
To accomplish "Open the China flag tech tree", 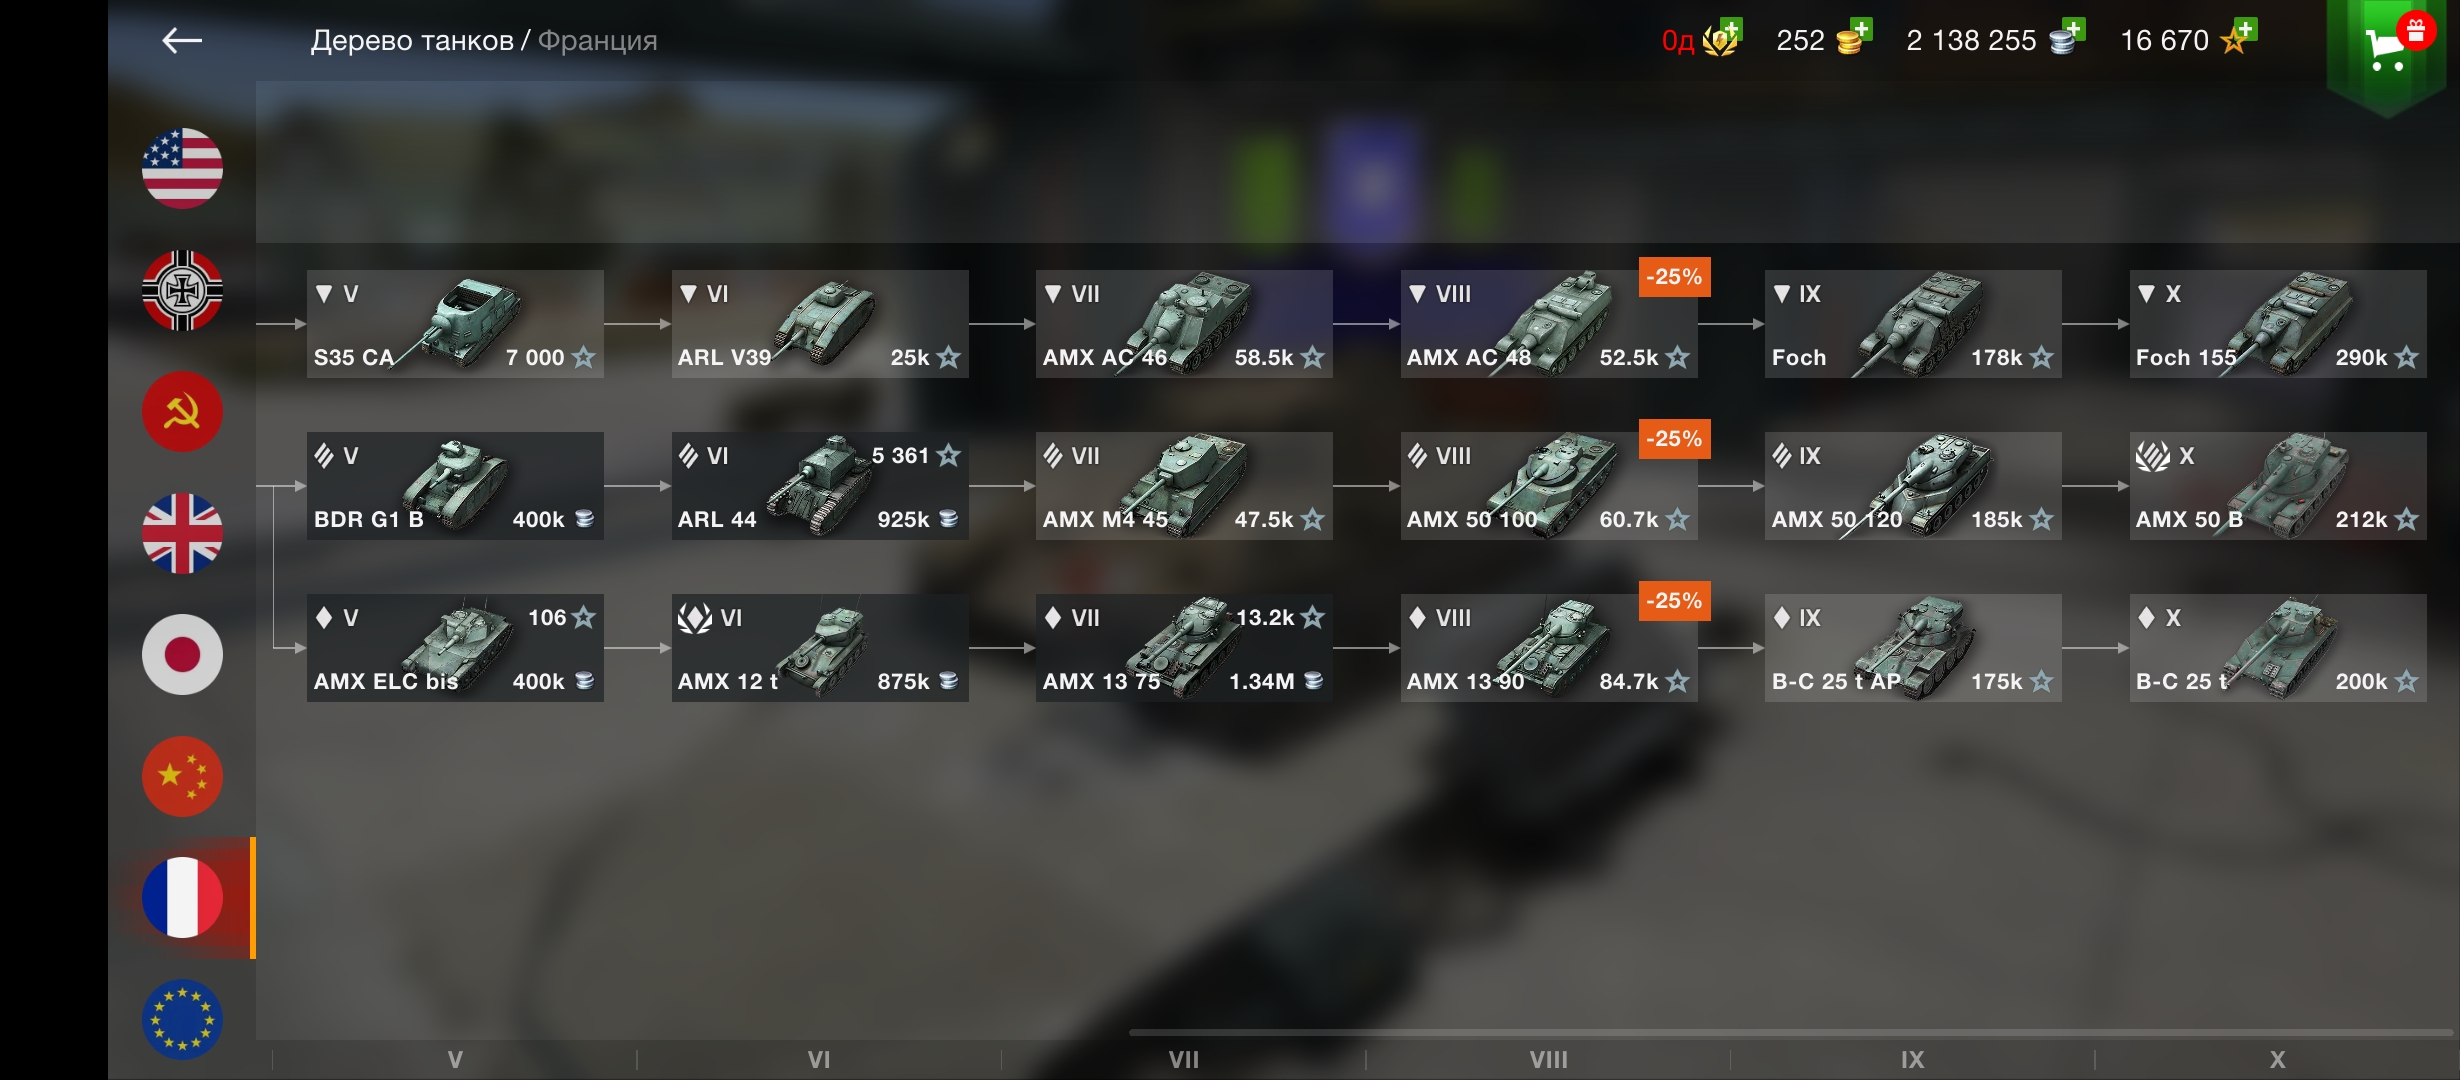I will point(182,777).
